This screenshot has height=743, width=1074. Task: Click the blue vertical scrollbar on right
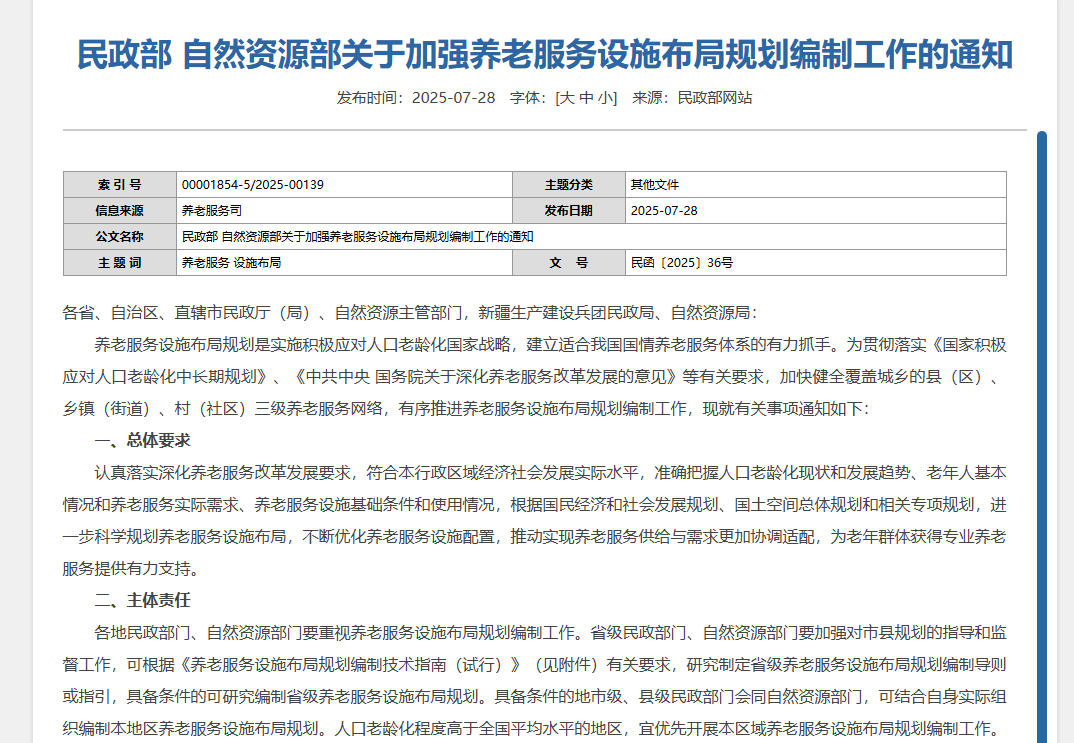point(1042,437)
